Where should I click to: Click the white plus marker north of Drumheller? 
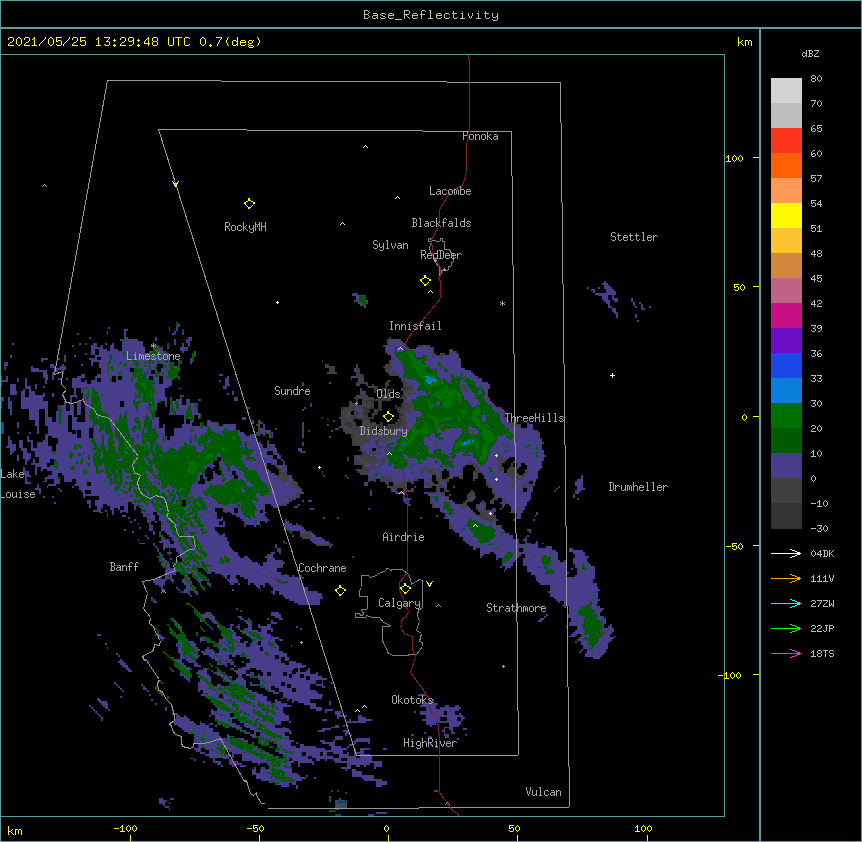[612, 375]
